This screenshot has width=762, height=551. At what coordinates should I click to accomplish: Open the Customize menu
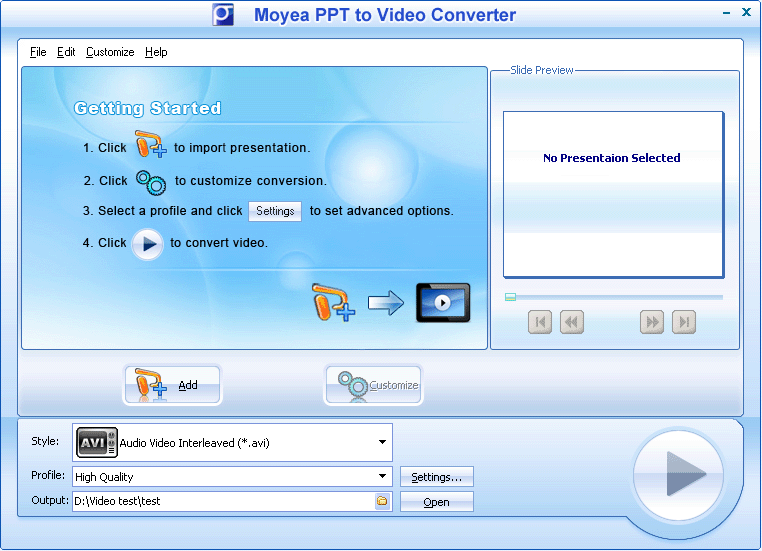coord(110,52)
